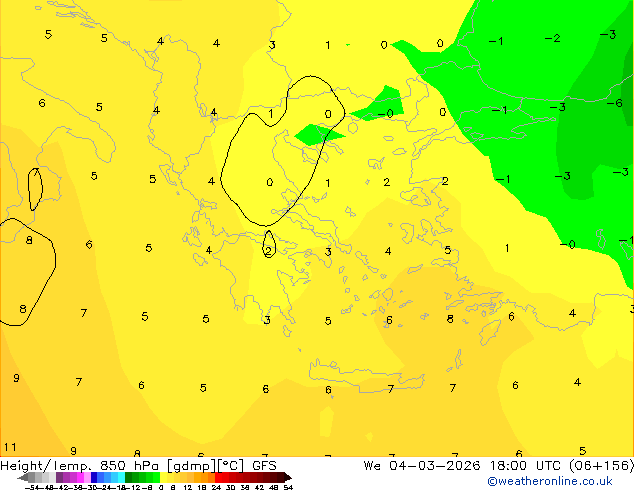Pick the bright magenta legend swatch

pos(80,478)
